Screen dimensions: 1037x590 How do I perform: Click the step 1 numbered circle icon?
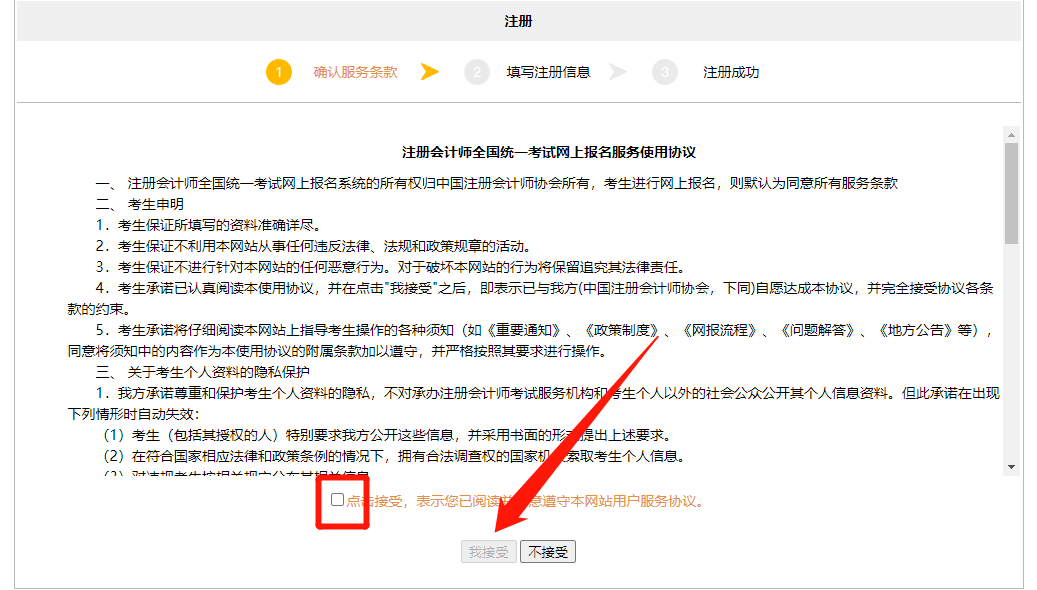[279, 72]
